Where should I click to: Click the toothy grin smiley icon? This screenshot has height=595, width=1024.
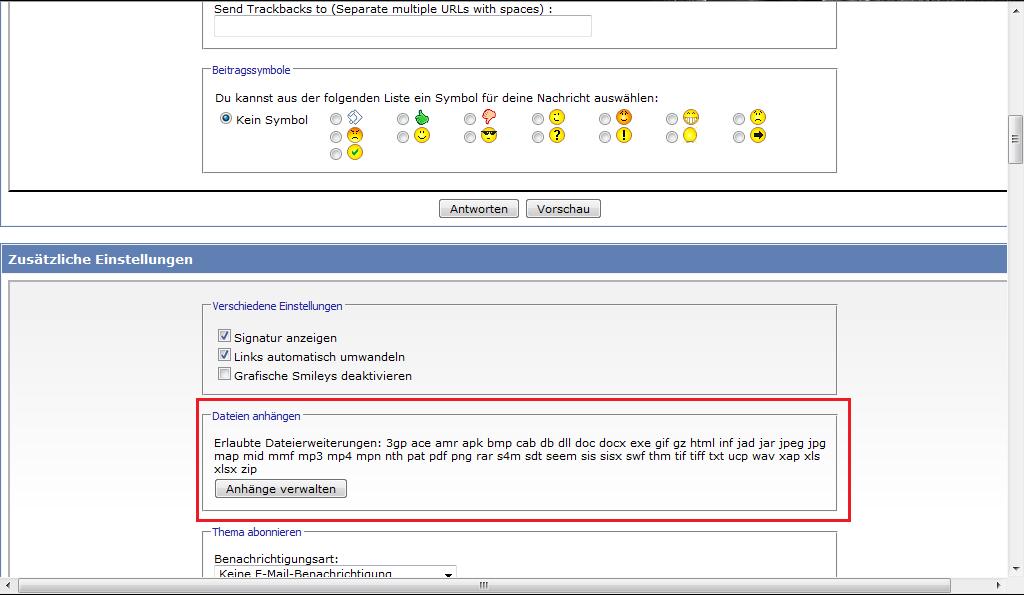pos(691,118)
